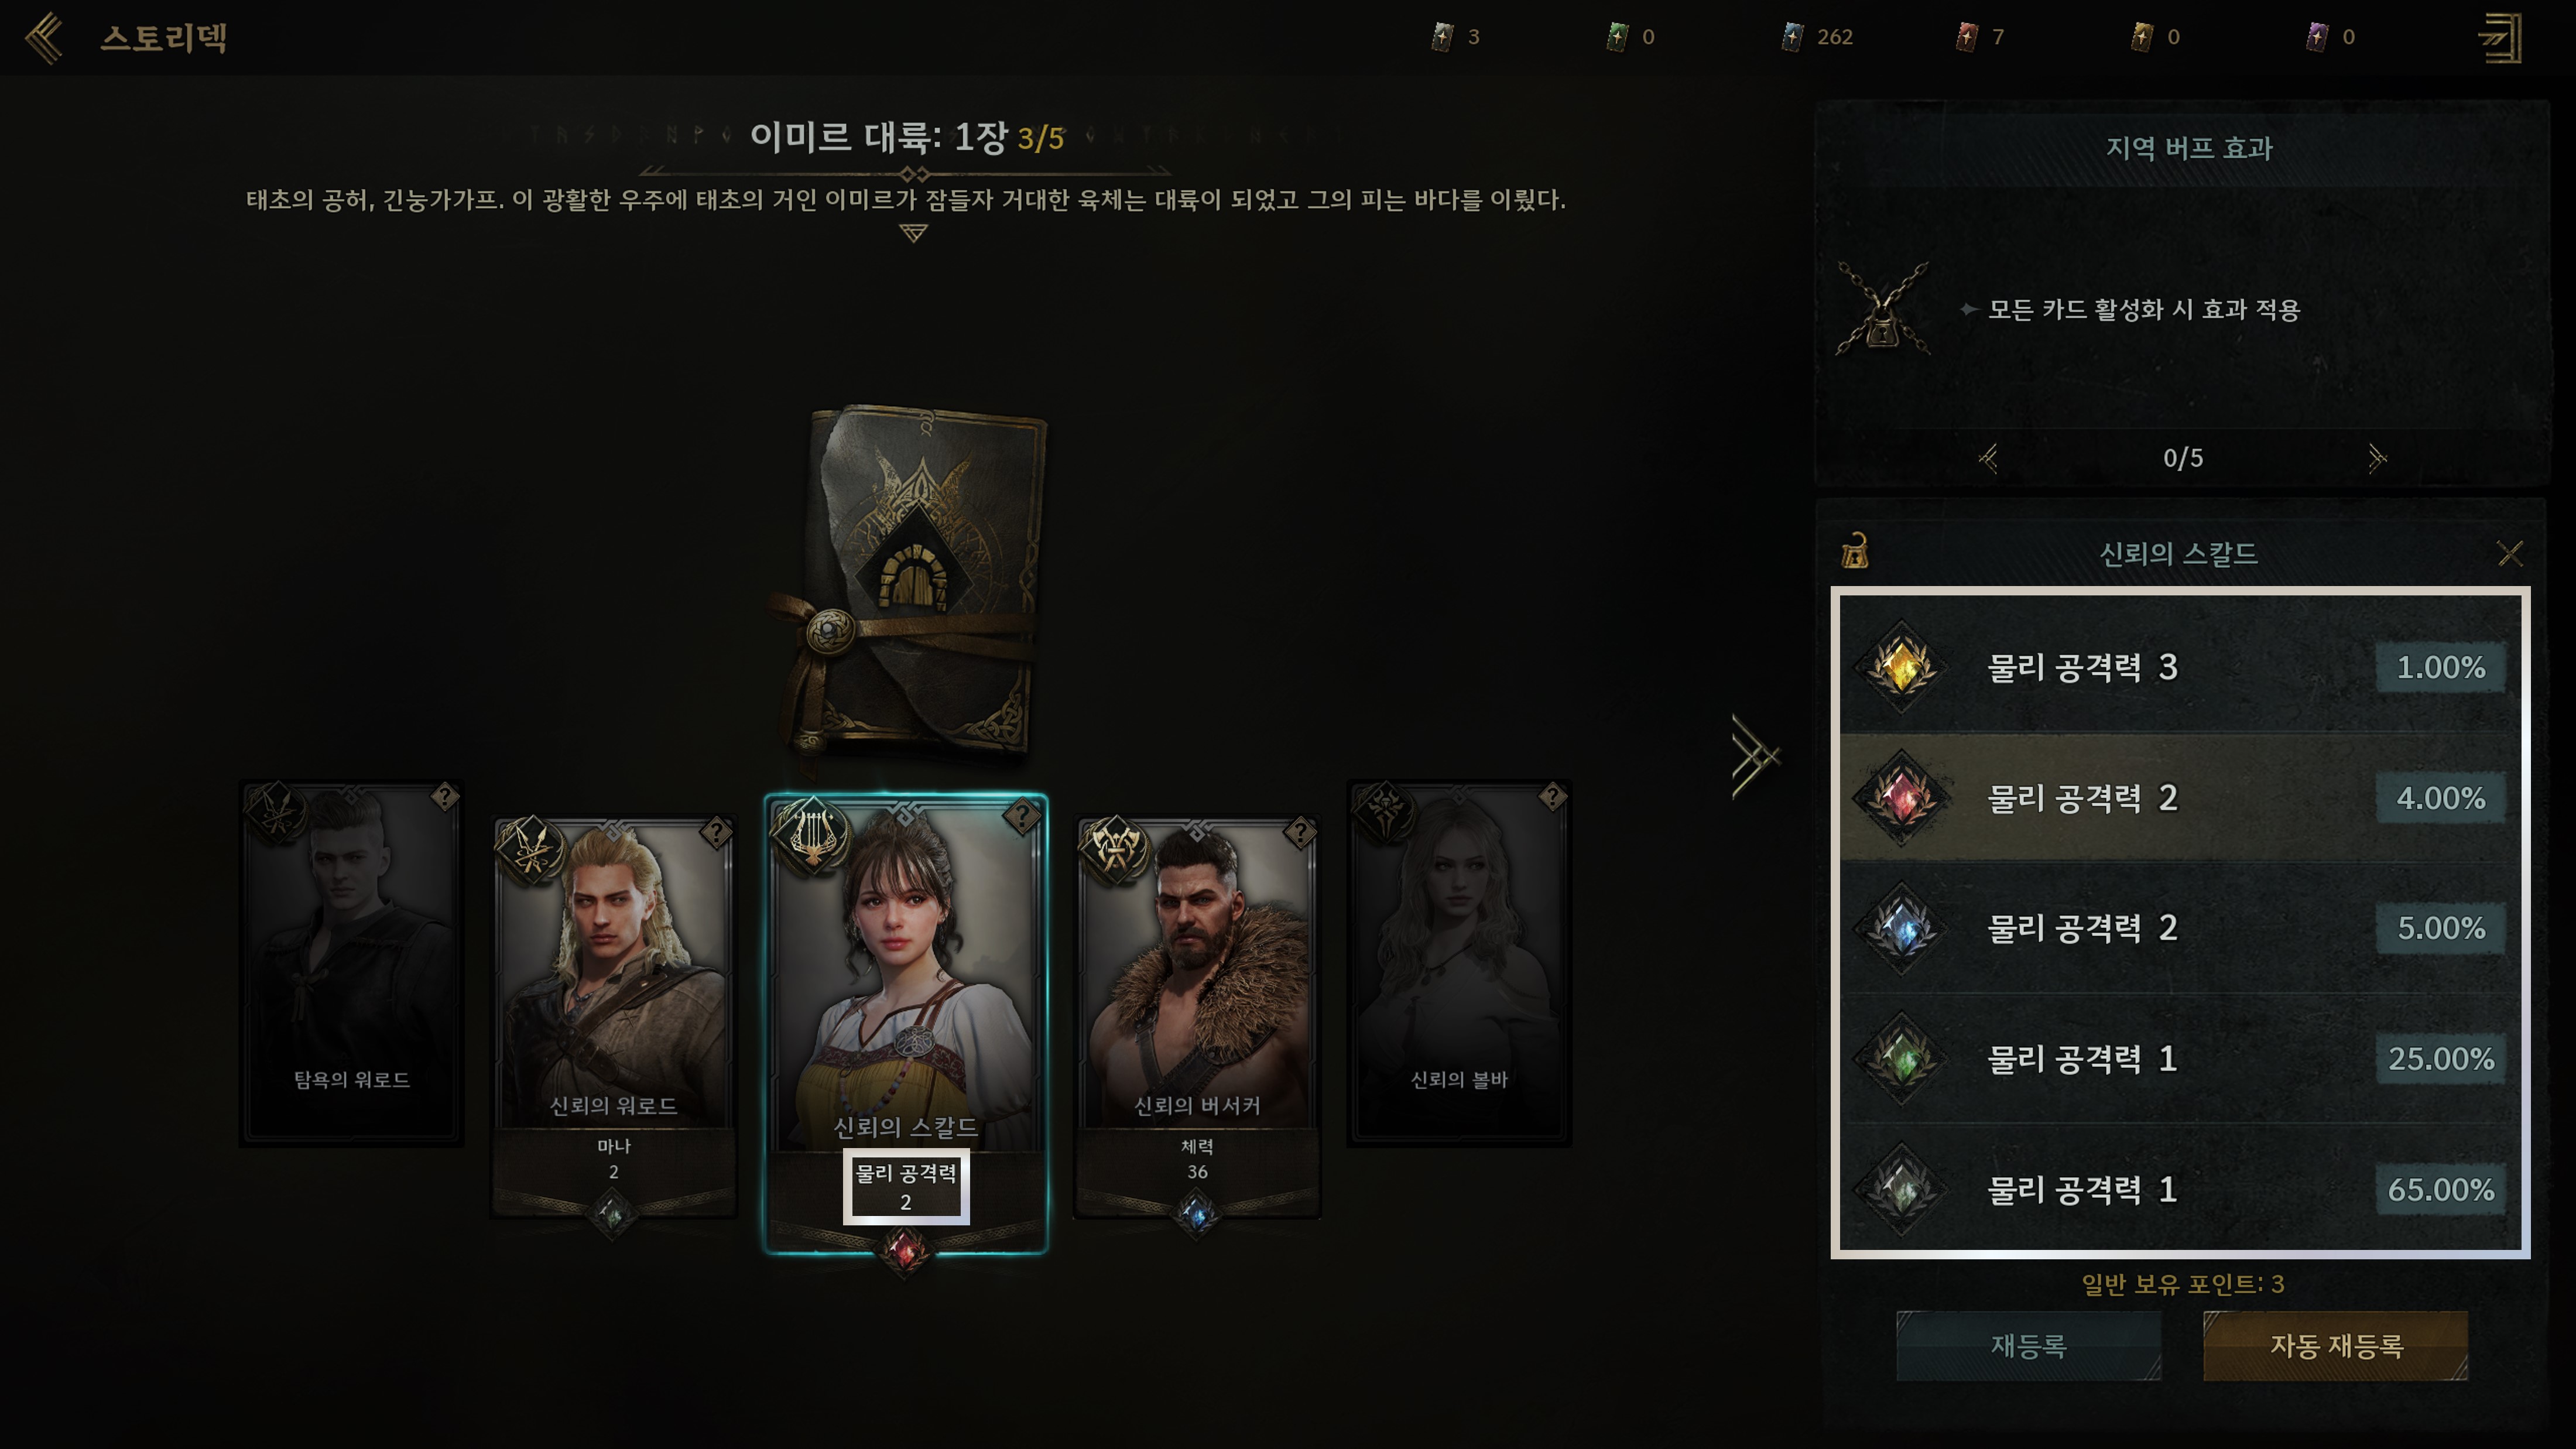Image resolution: width=2576 pixels, height=1449 pixels.
Task: Click the red gem under 신뢰의 스칼드 card
Action: pyautogui.click(x=904, y=1251)
